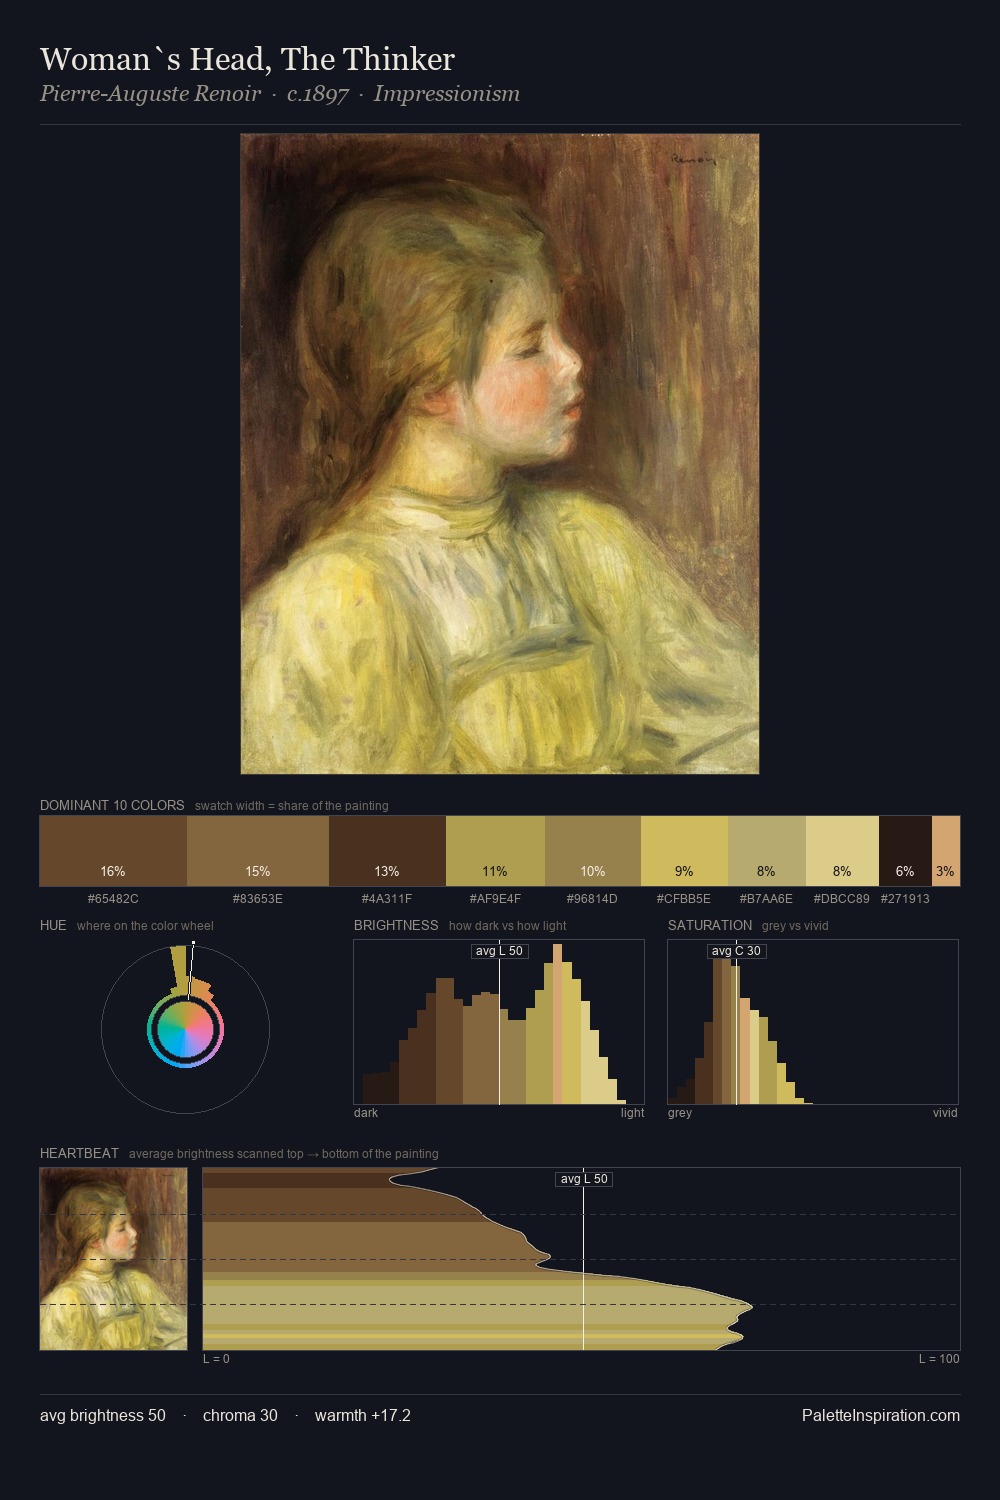Image resolution: width=1000 pixels, height=1500 pixels.
Task: Click the 'light' axis label
Action: pos(633,1113)
